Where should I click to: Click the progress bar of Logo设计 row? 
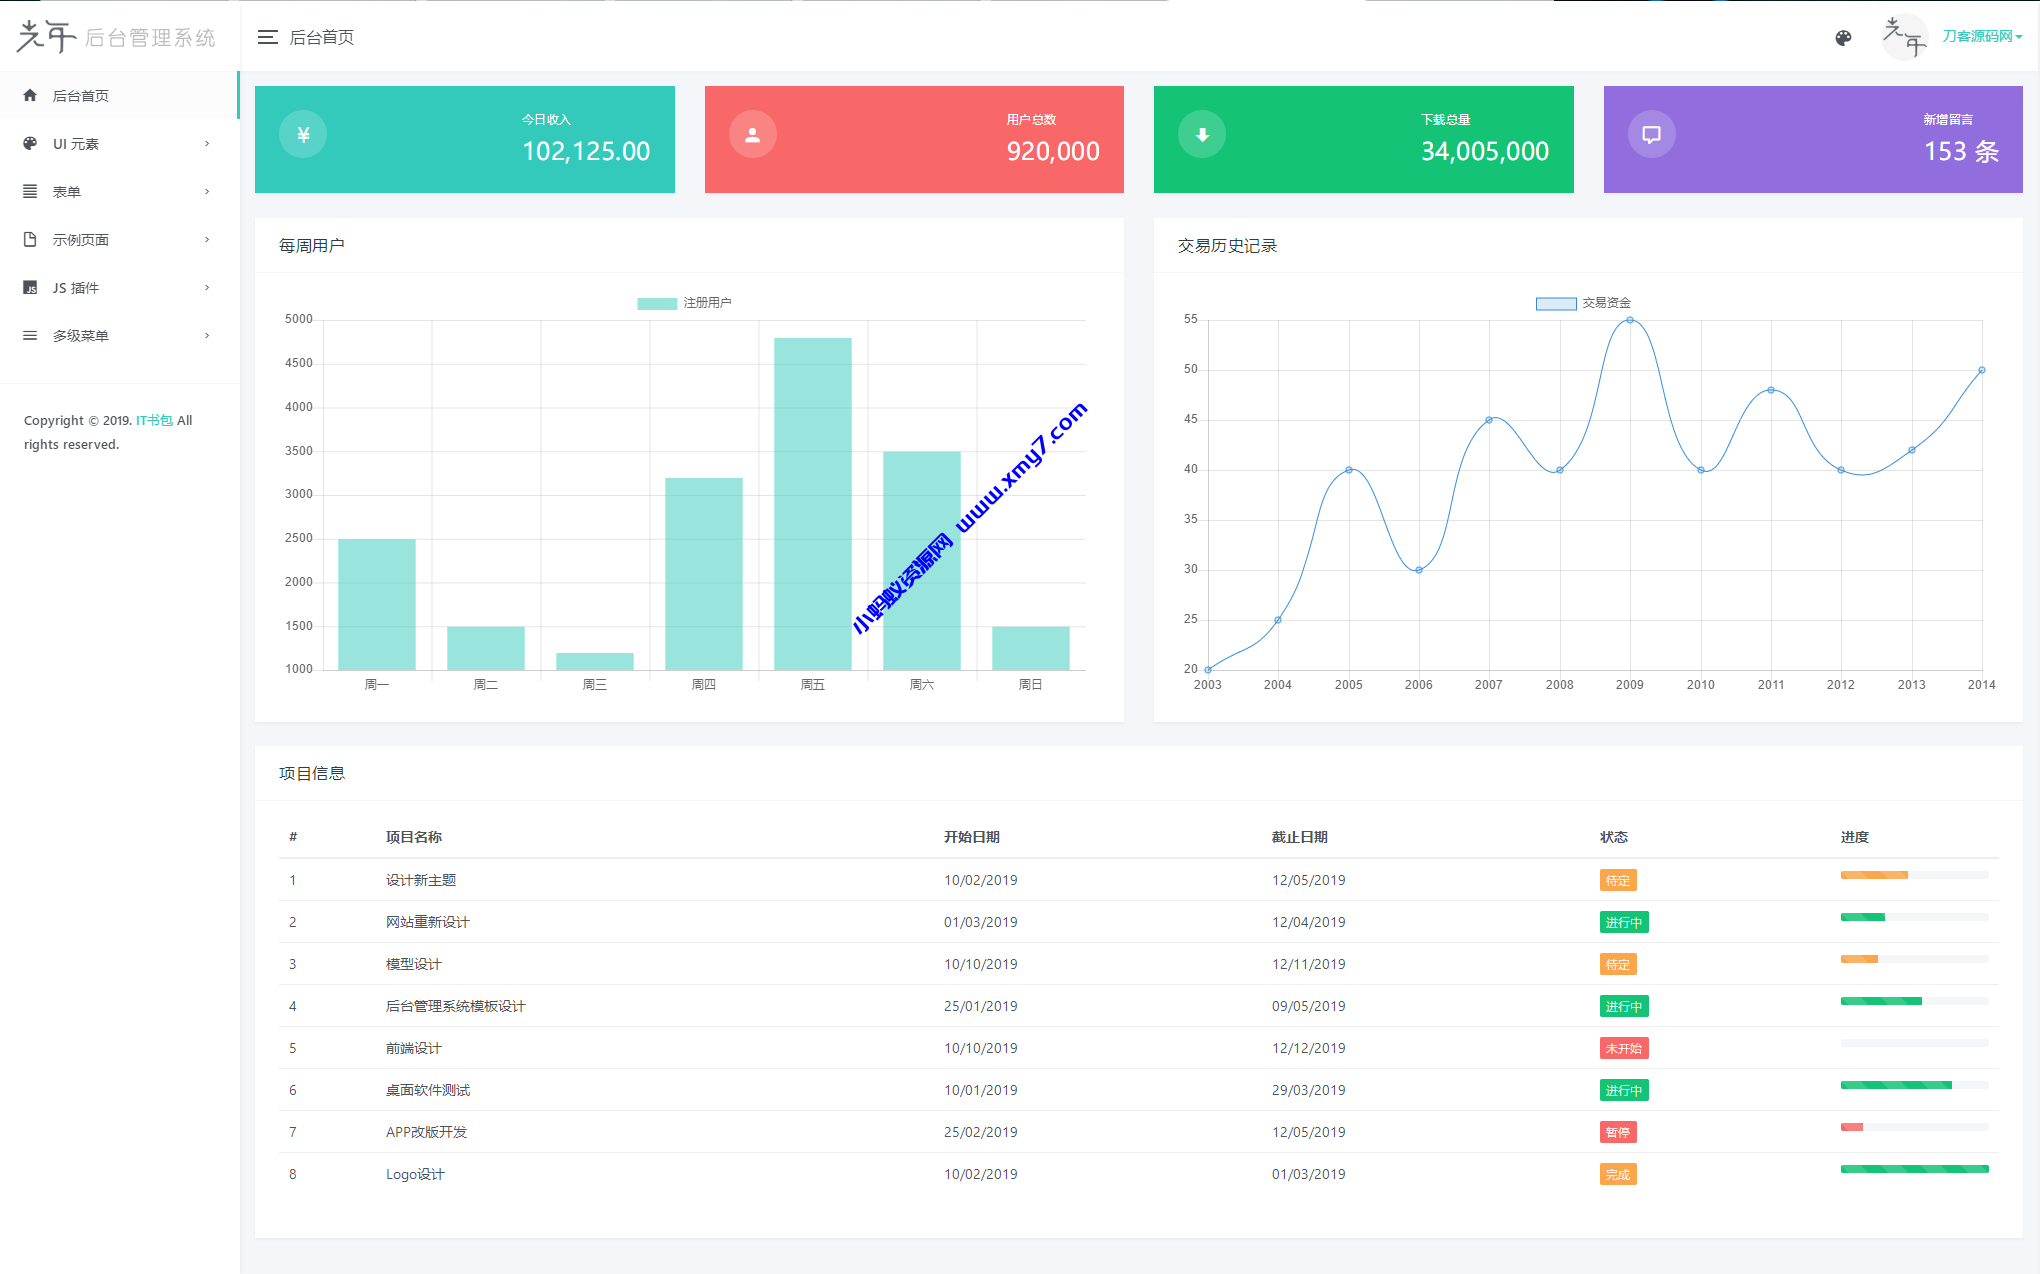coord(1913,1169)
